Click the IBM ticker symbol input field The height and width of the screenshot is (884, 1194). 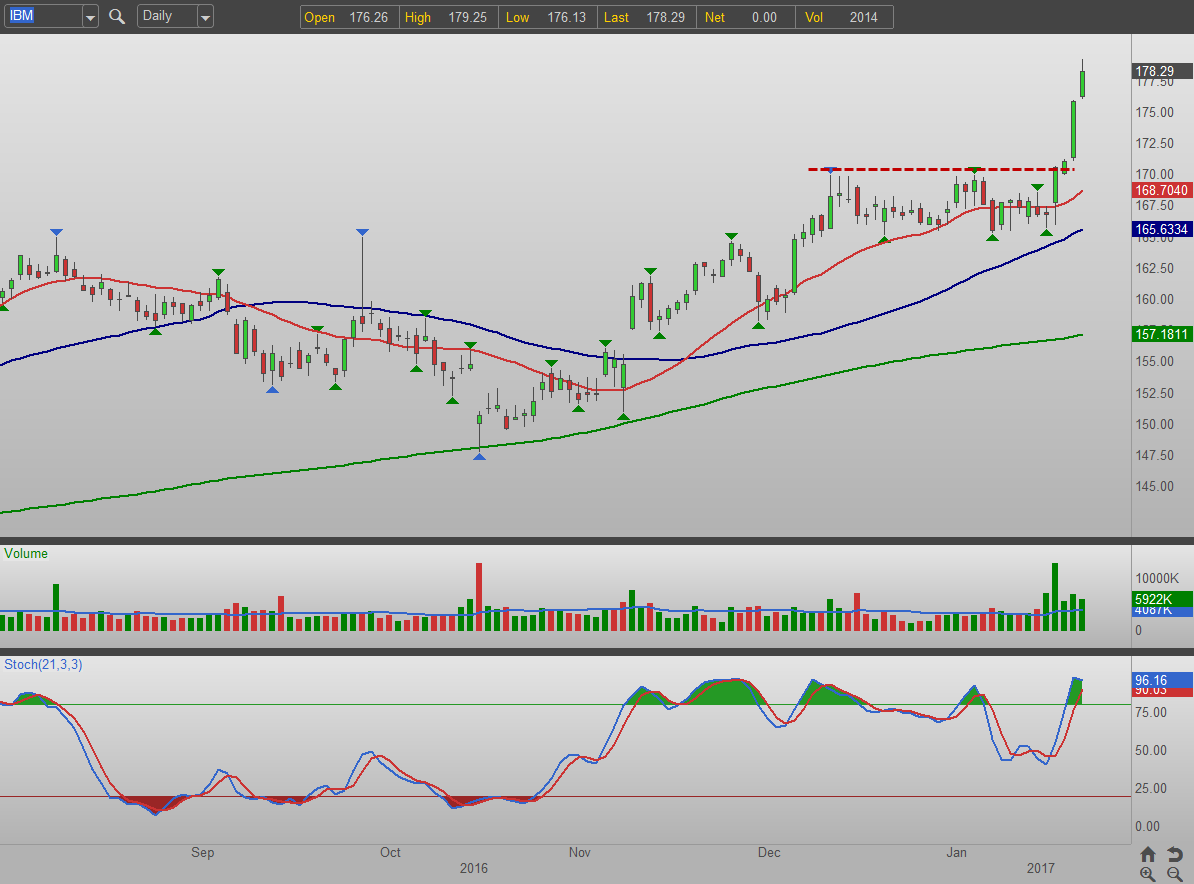tap(42, 17)
